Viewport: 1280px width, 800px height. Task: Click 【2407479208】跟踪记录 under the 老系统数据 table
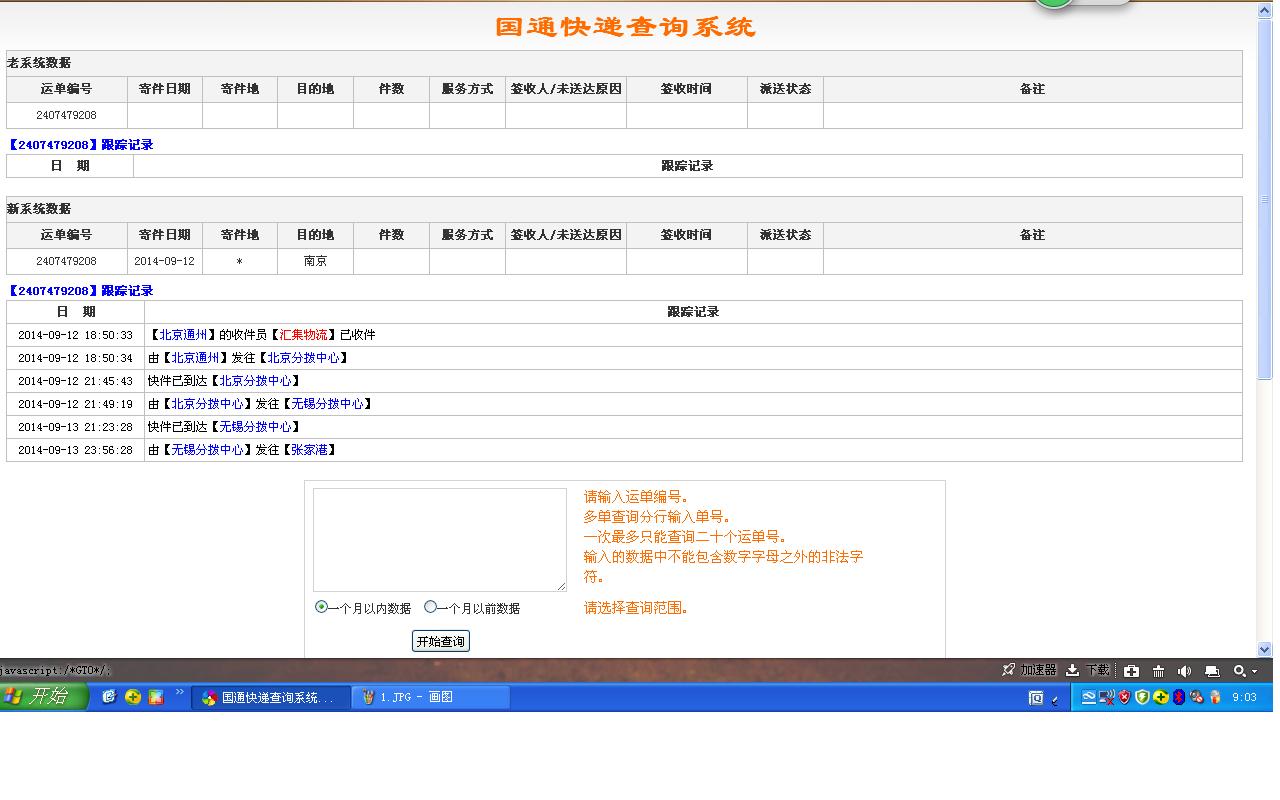pyautogui.click(x=80, y=145)
